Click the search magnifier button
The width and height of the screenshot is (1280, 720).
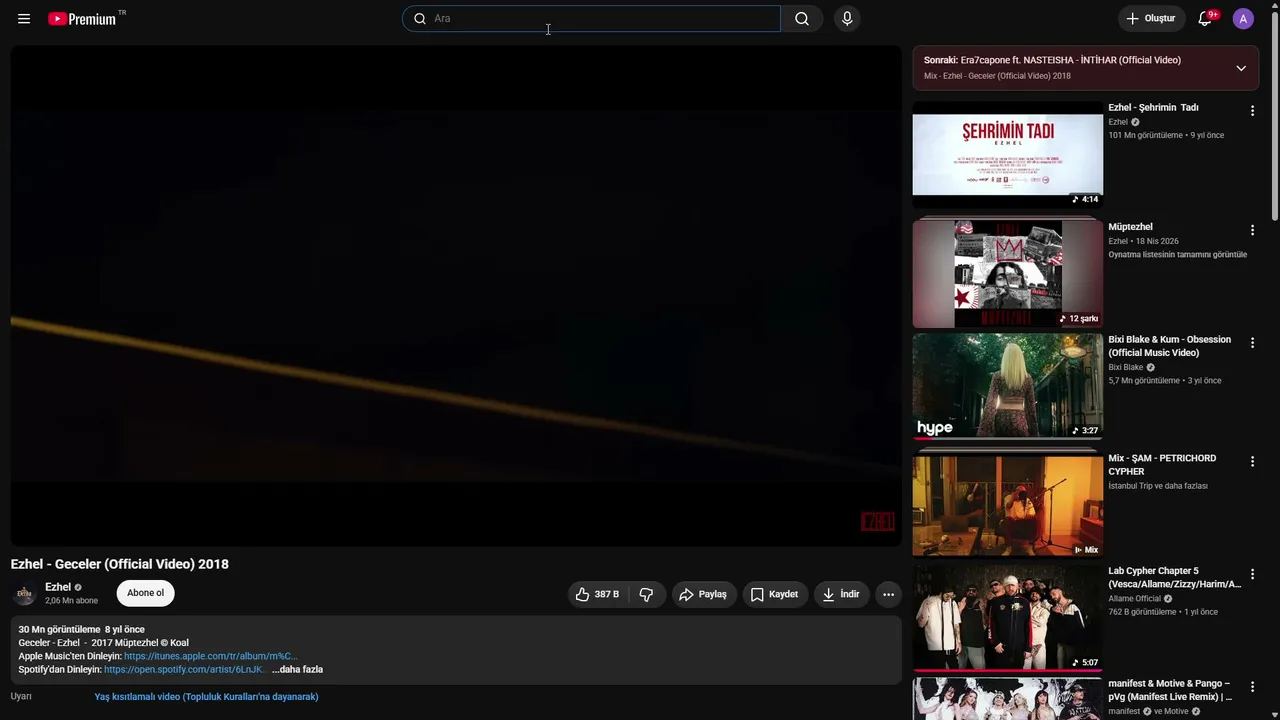click(x=802, y=19)
